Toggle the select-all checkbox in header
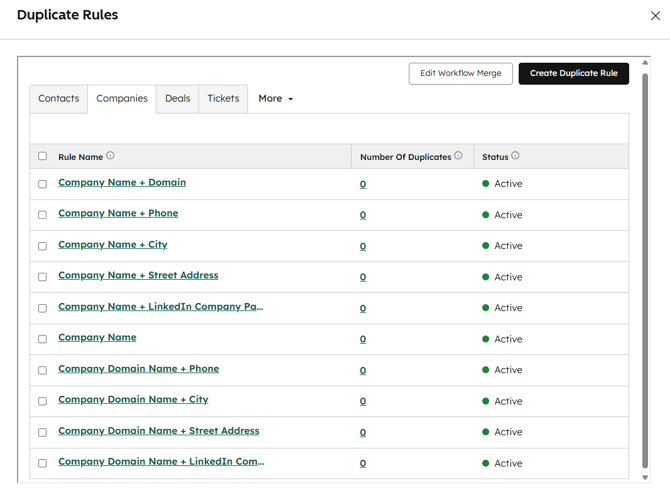Viewport: 670px width, 503px height. 42,156
